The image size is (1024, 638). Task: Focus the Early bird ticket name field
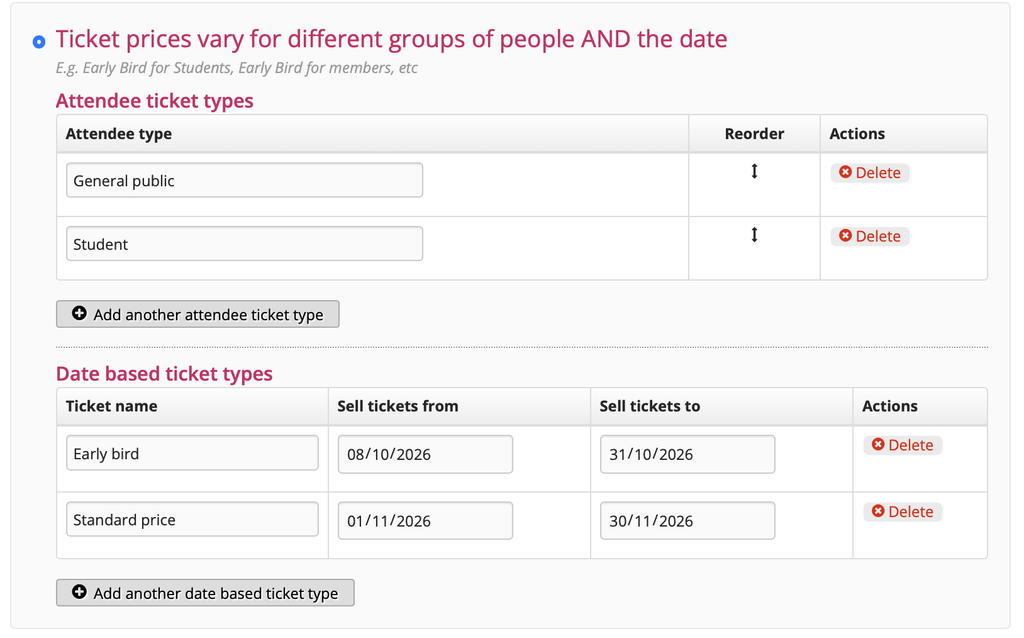tap(192, 453)
